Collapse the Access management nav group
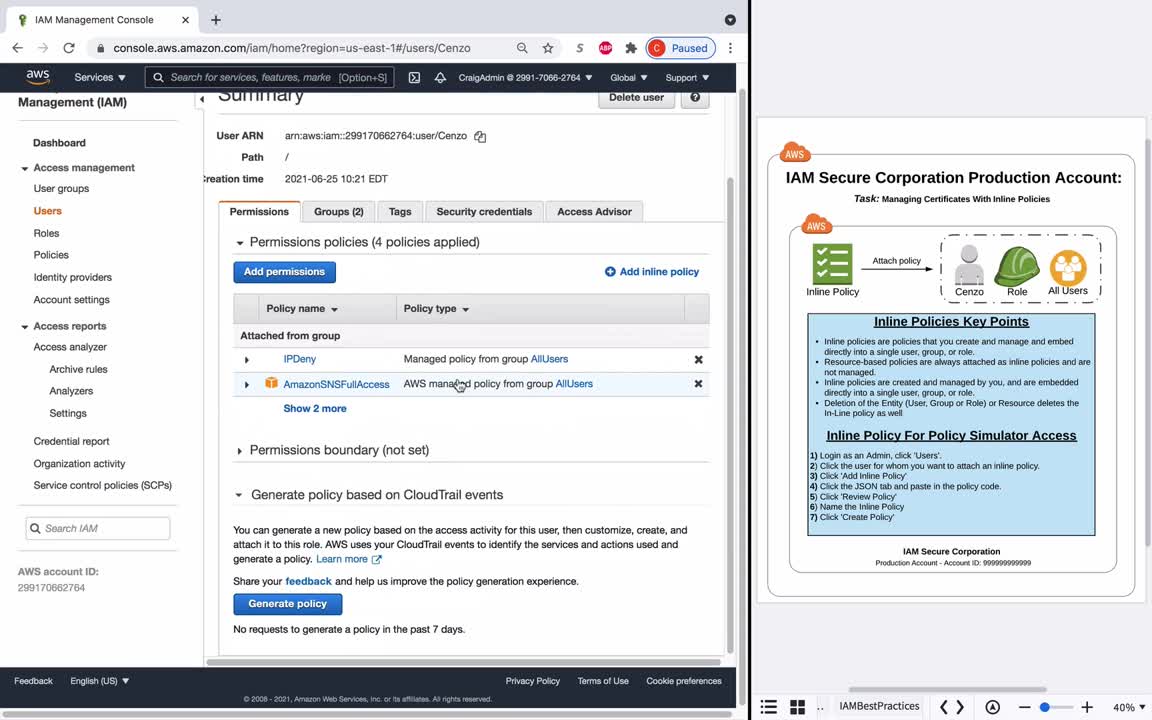 coord(24,168)
